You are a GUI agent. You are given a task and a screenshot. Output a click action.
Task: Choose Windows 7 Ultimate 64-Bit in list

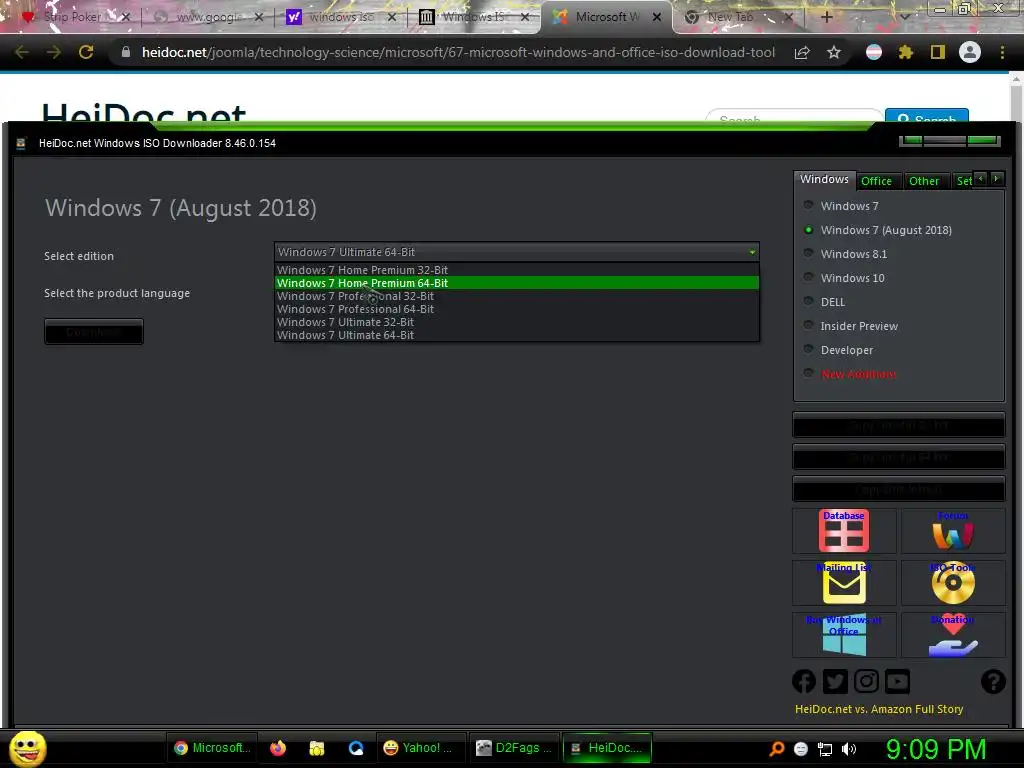pyautogui.click(x=517, y=335)
